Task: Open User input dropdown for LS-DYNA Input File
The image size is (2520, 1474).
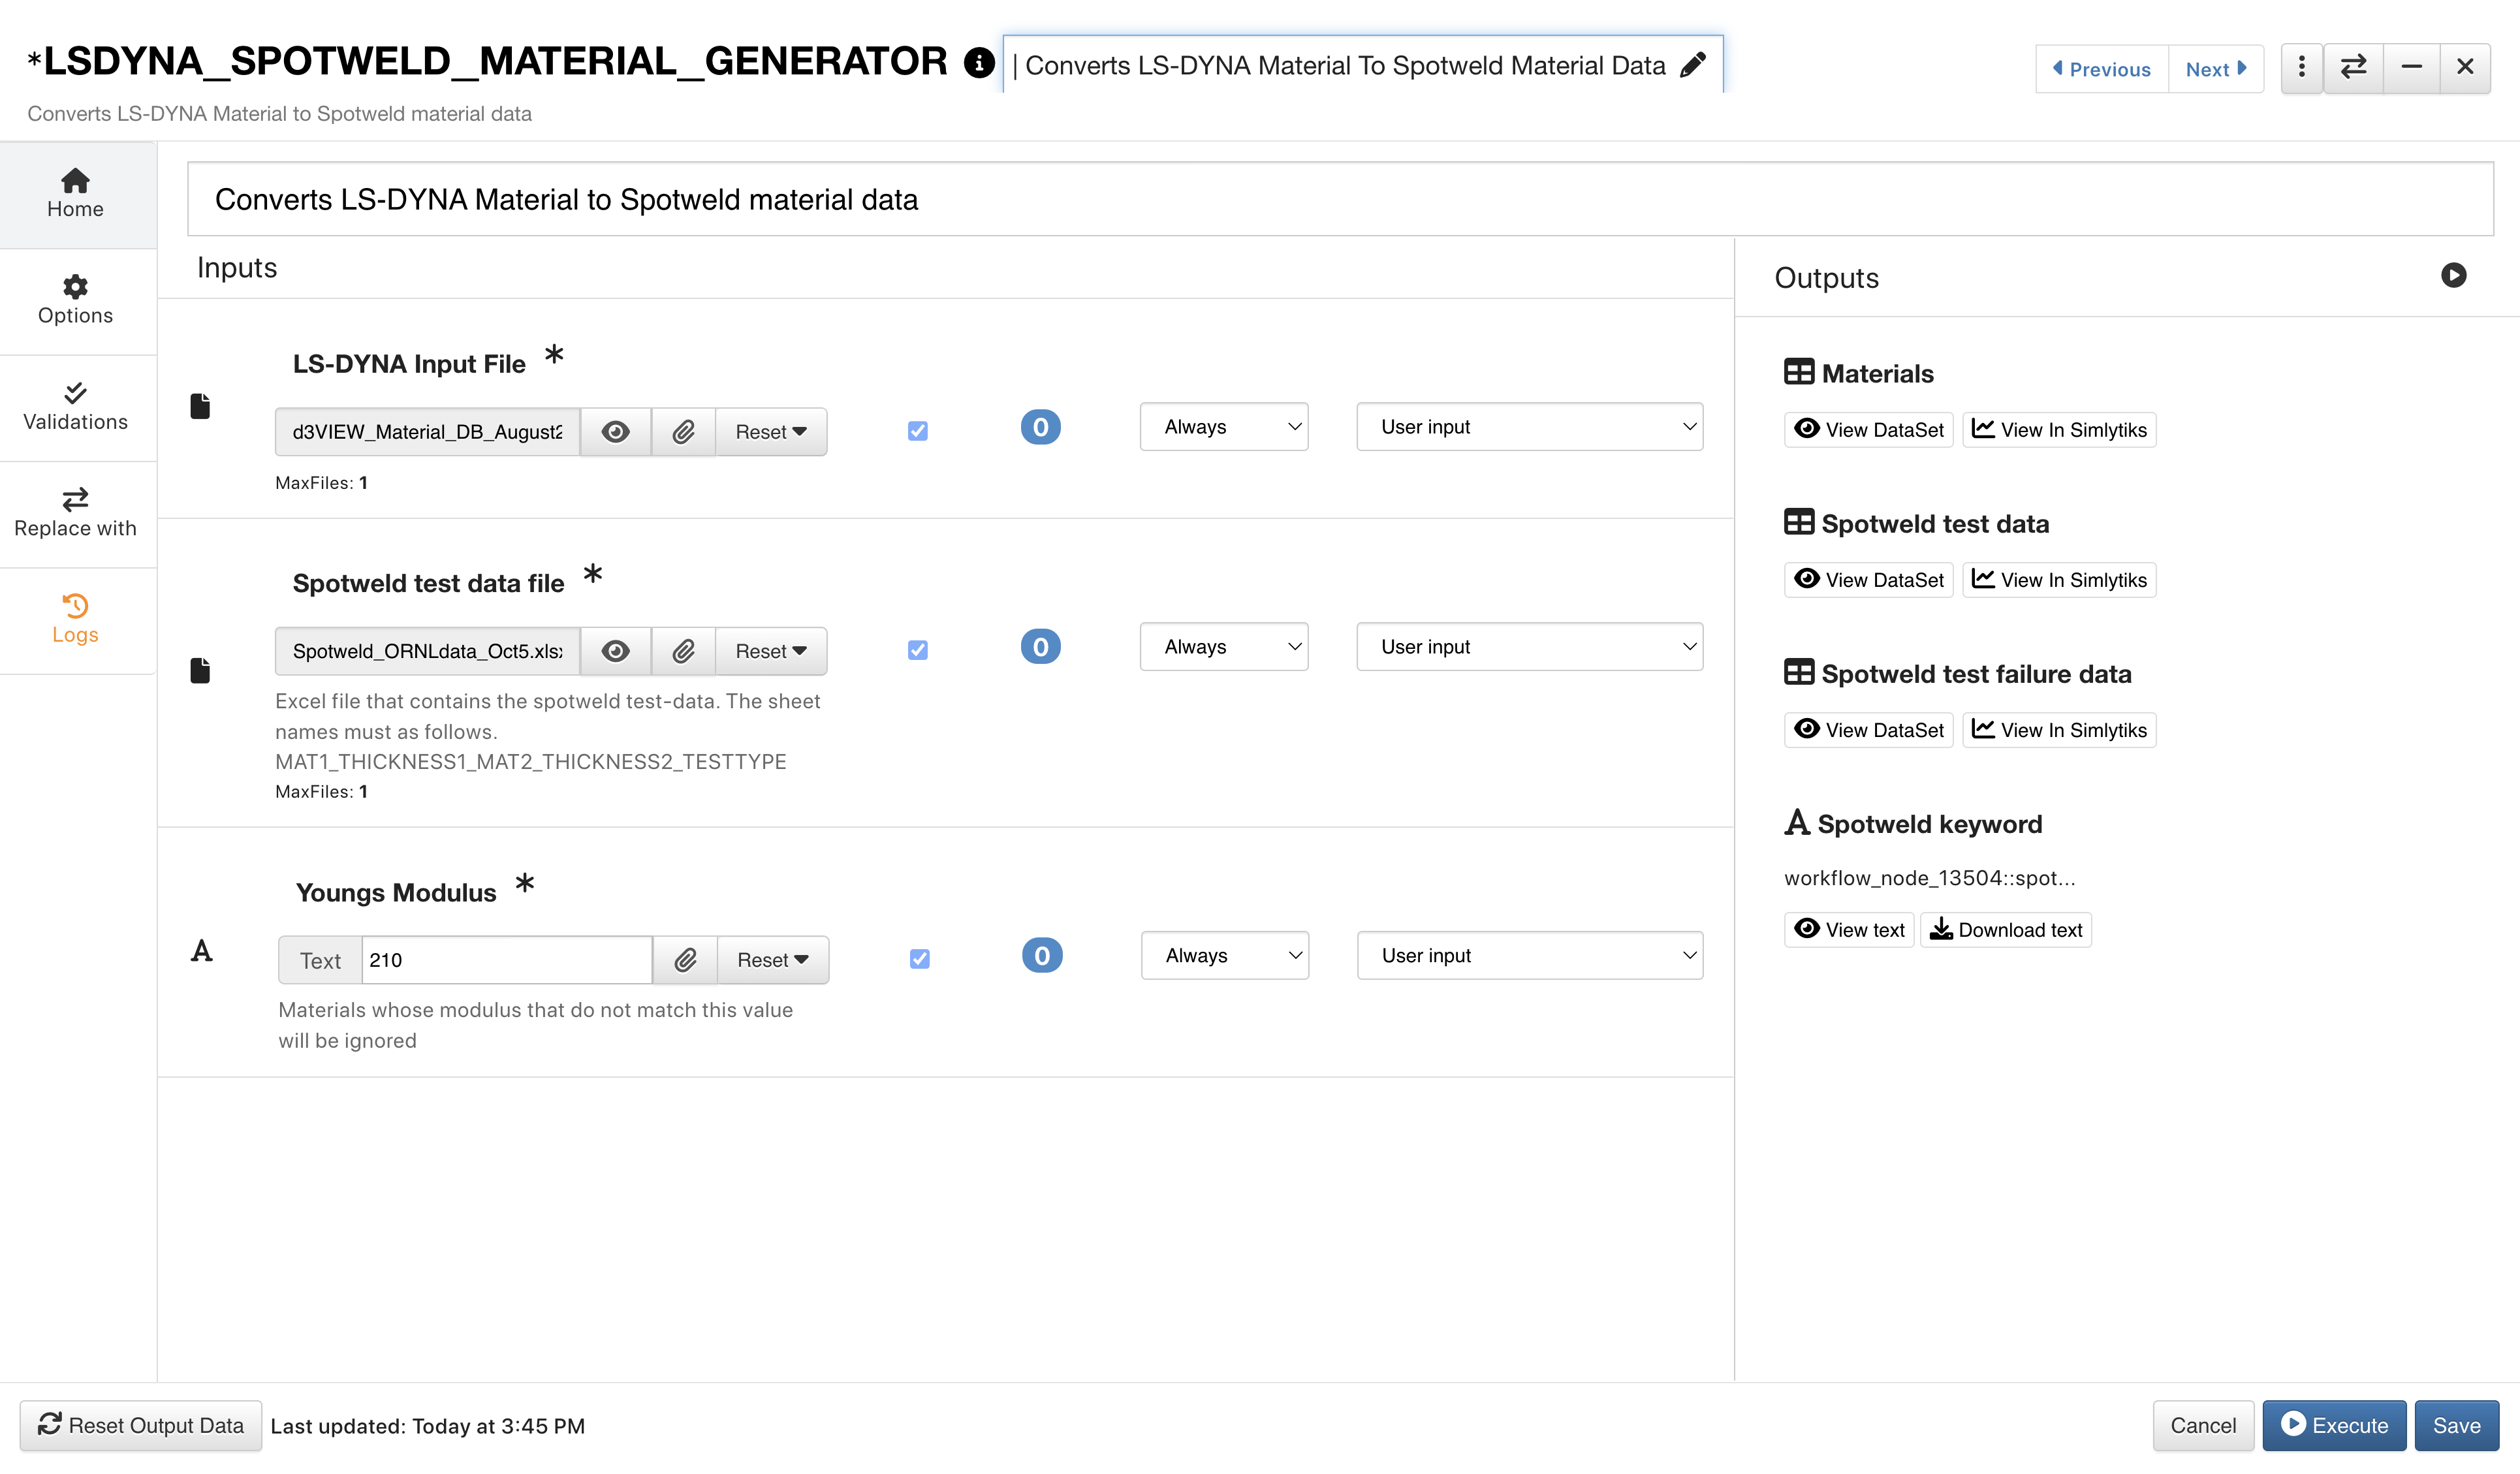Action: click(1529, 427)
